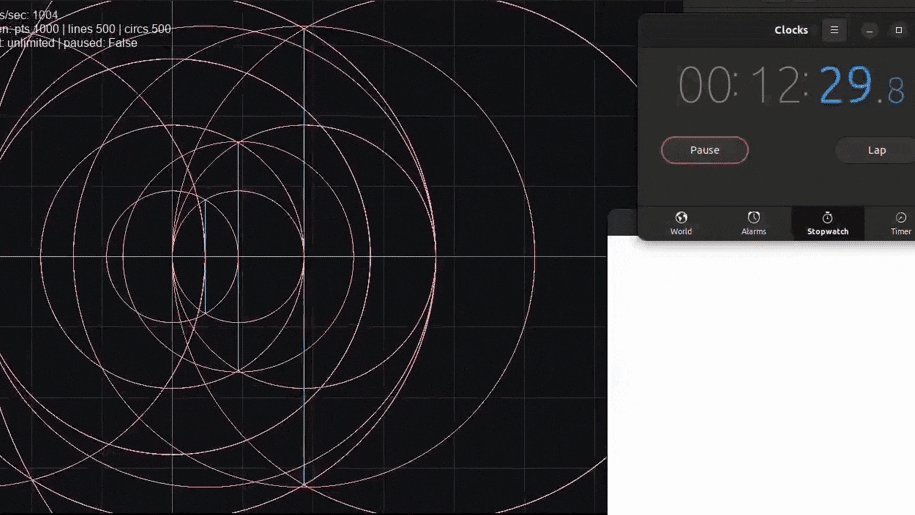Screen dimensions: 915x515
Task: Switch to the Alarms tab label
Action: (754, 232)
